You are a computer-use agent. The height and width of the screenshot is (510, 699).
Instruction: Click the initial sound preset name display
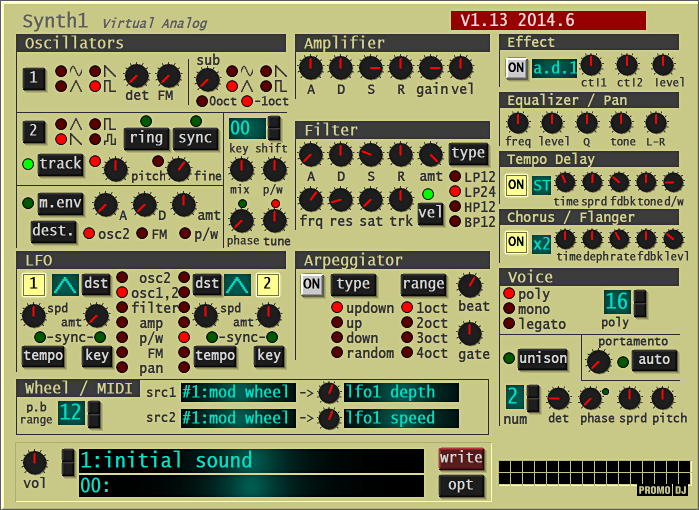coord(250,461)
